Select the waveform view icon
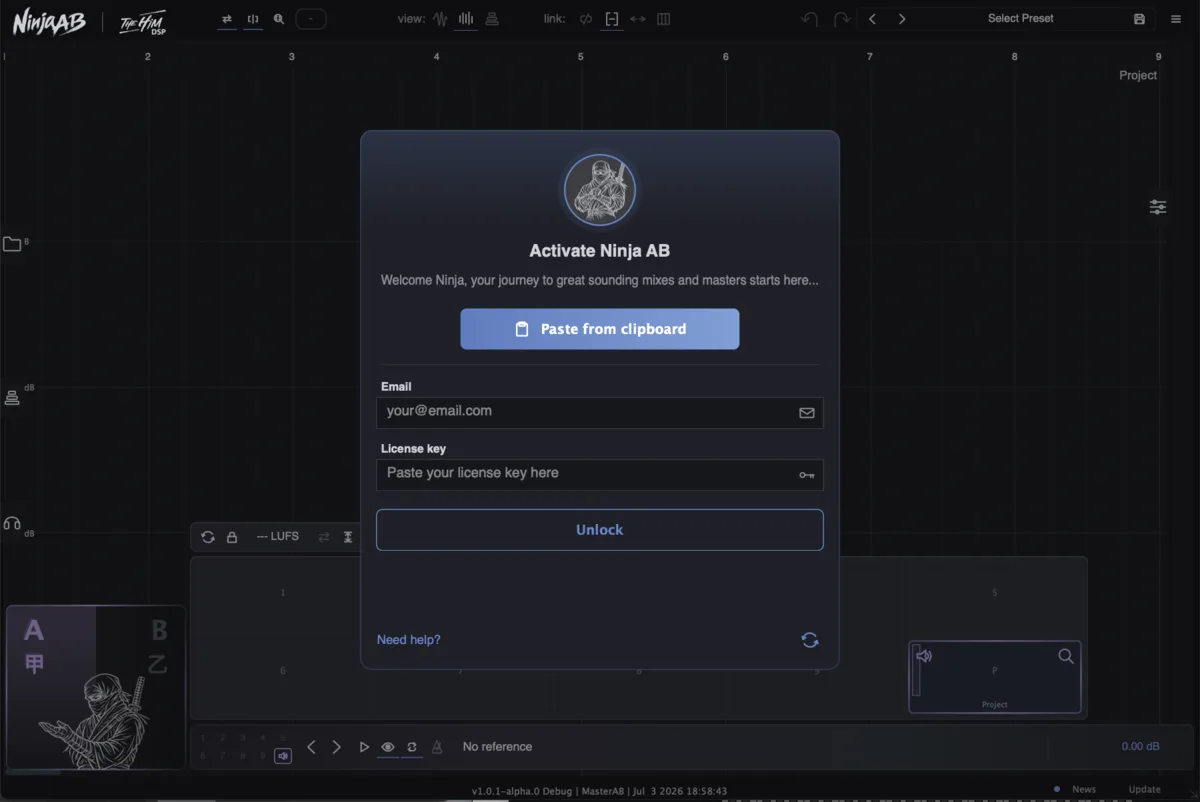Viewport: 1200px width, 802px height. click(440, 19)
